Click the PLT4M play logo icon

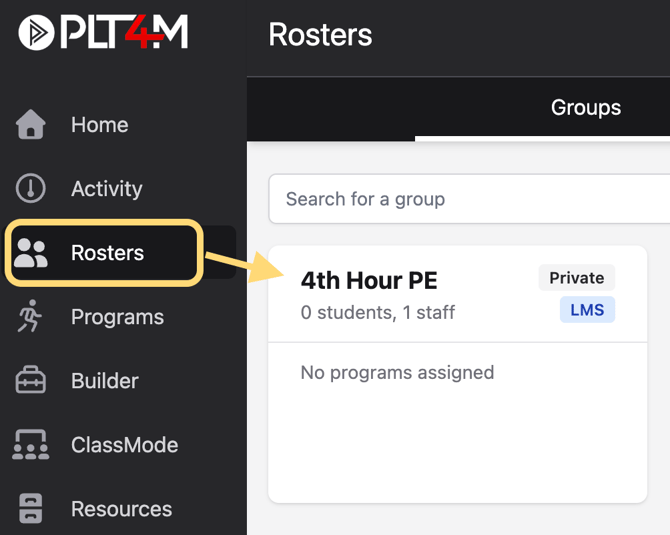click(x=36, y=32)
